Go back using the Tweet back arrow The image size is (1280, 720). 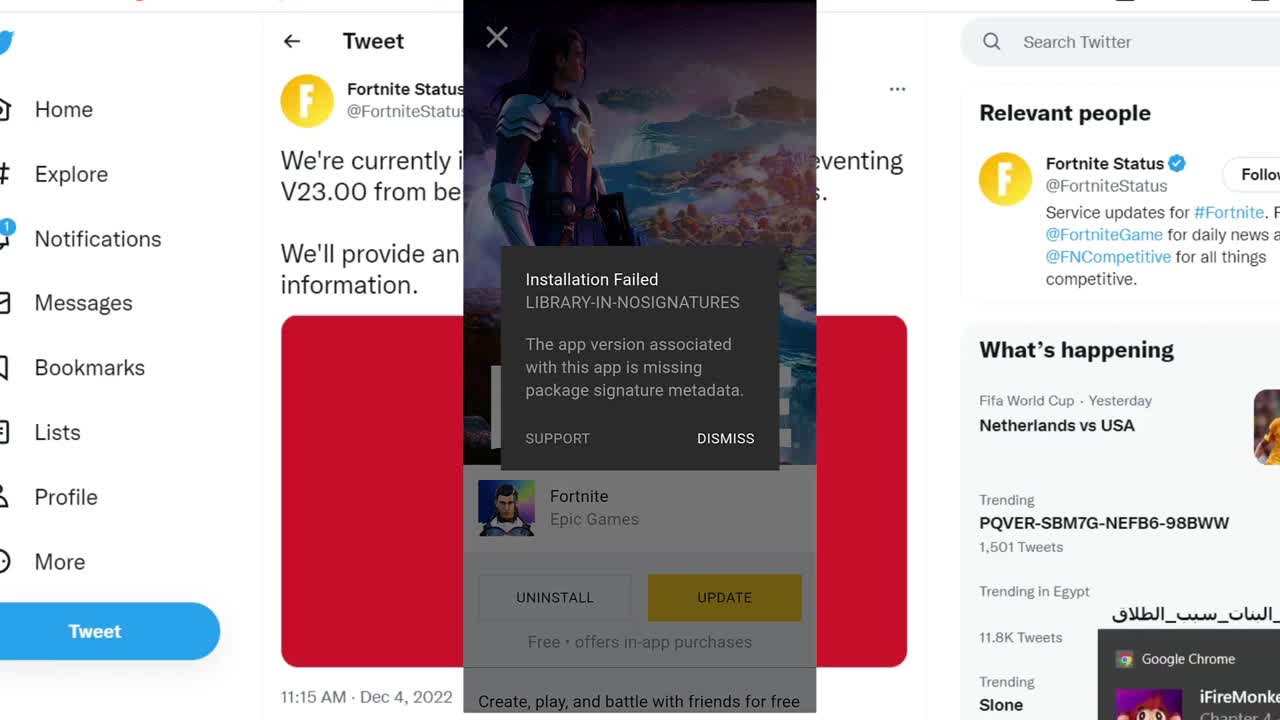point(291,41)
